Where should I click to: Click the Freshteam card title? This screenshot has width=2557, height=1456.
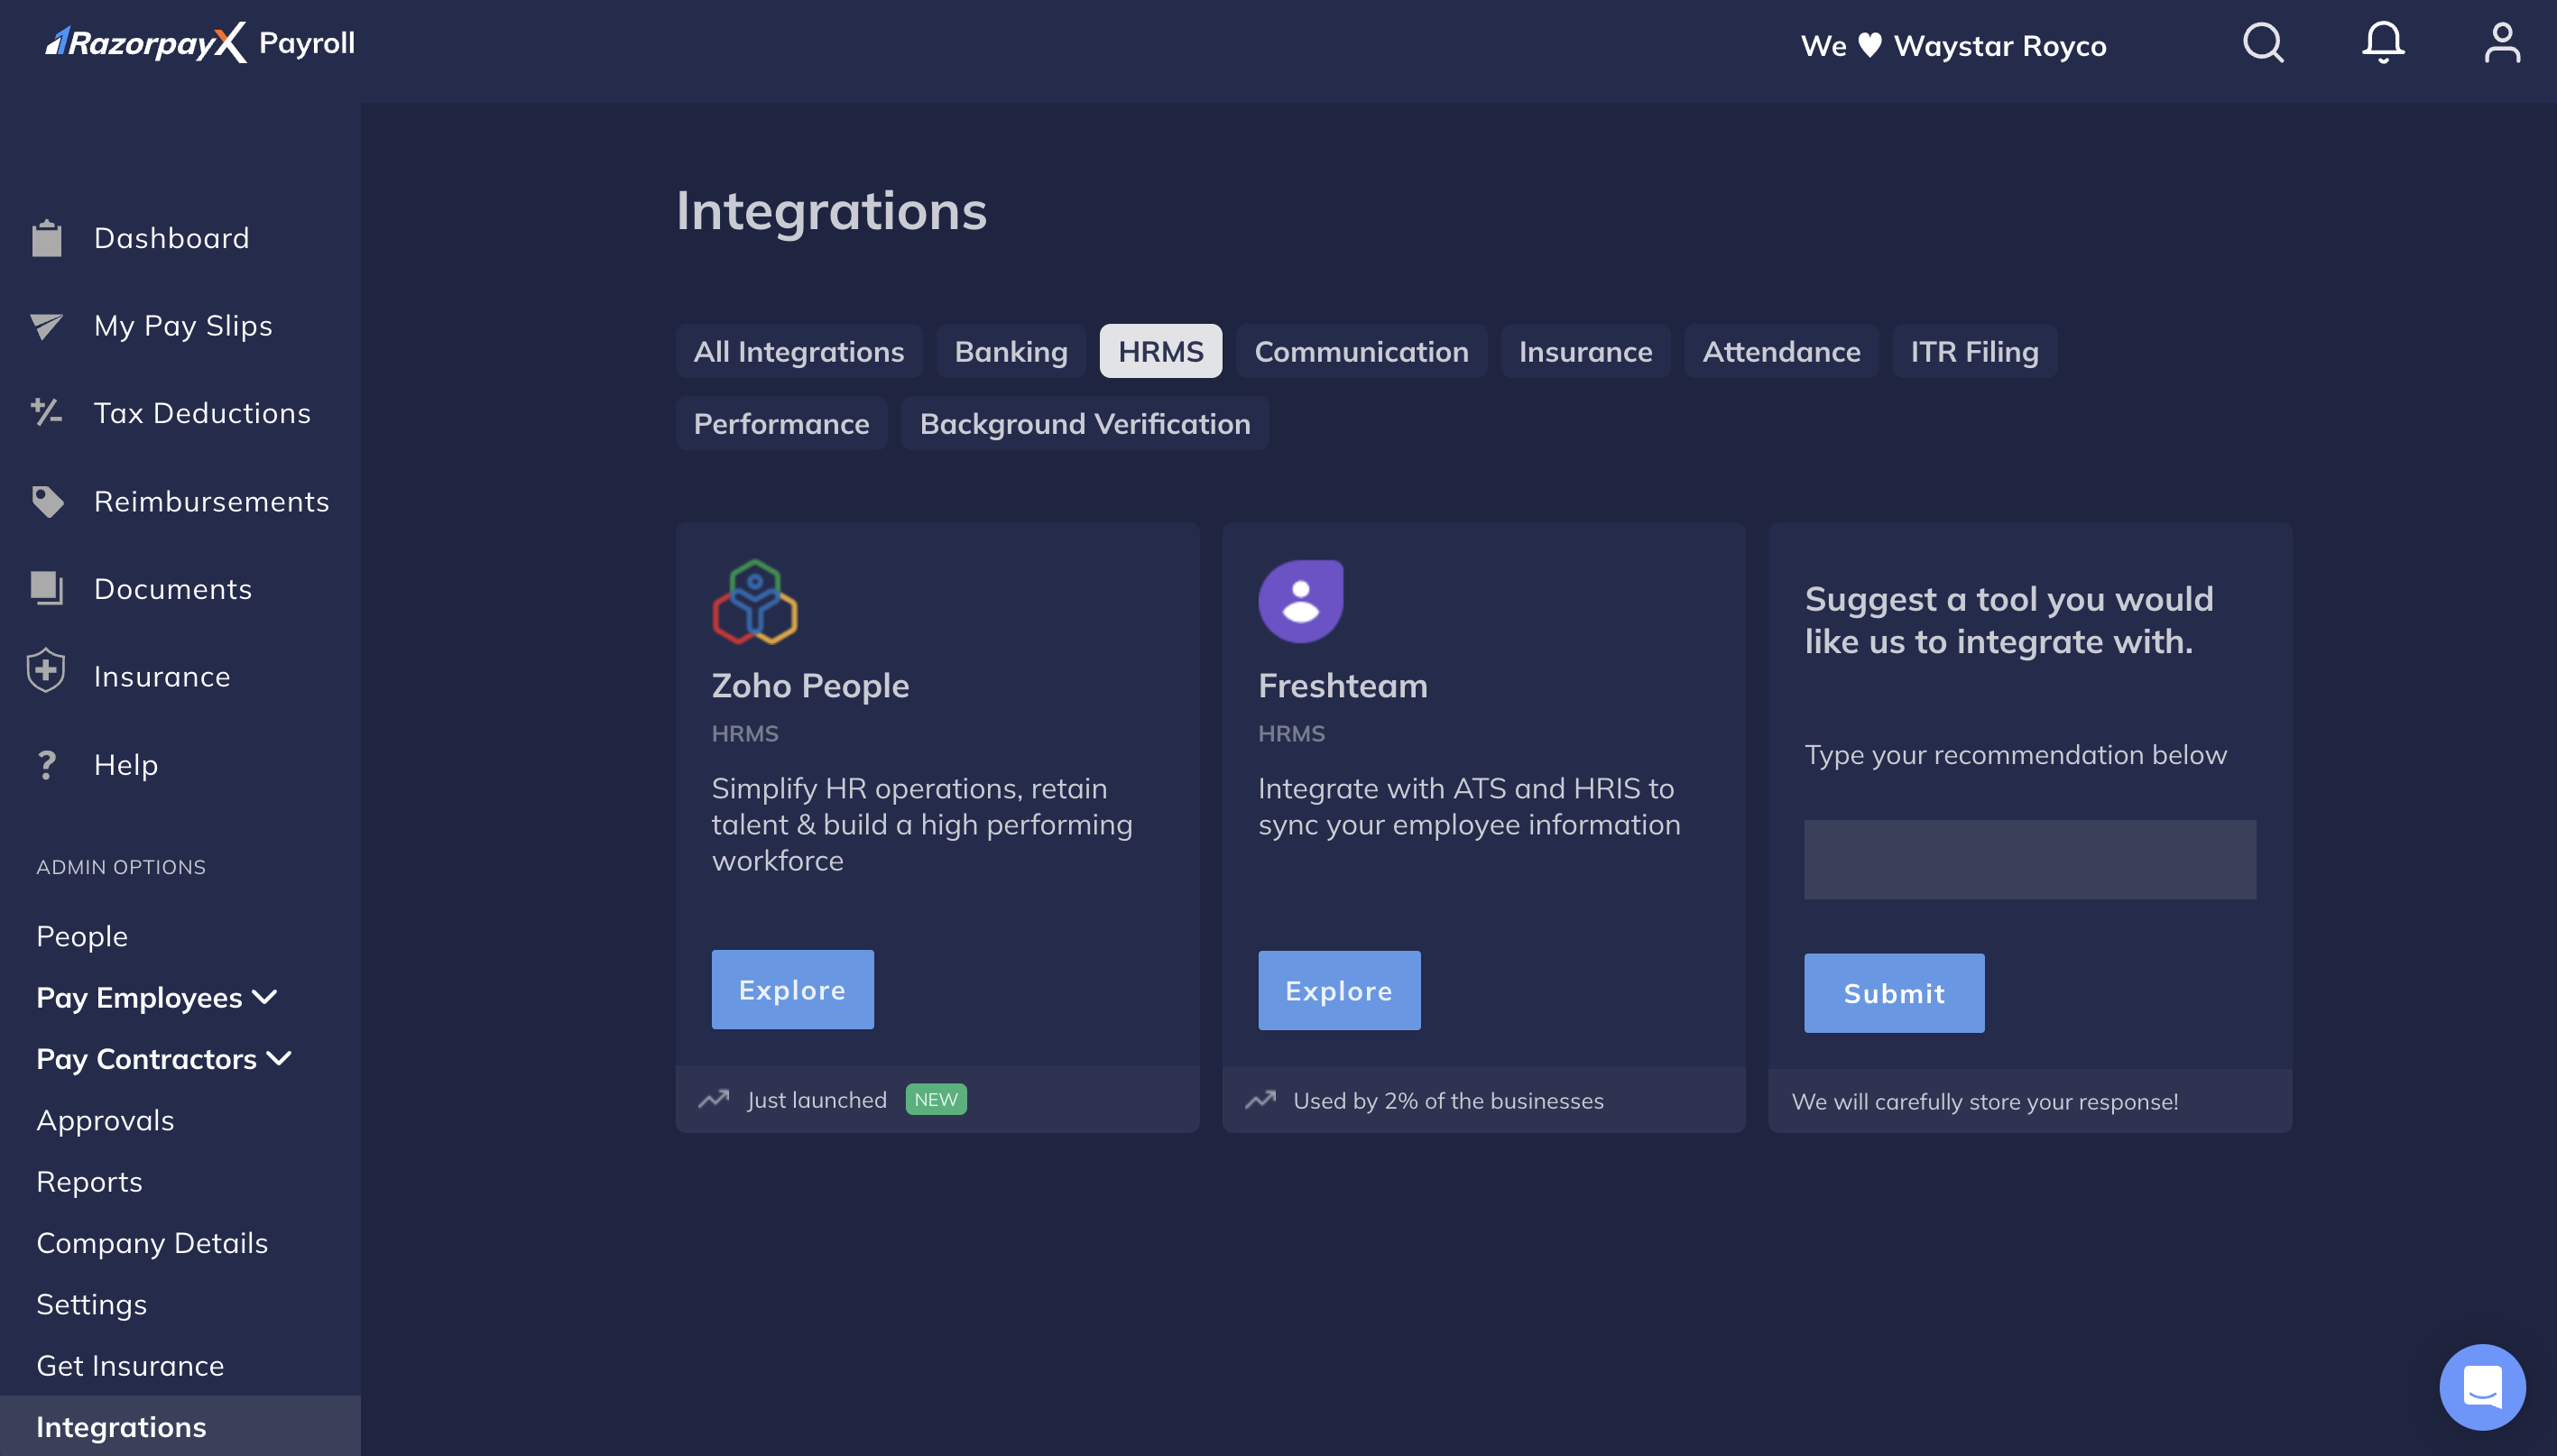point(1342,686)
